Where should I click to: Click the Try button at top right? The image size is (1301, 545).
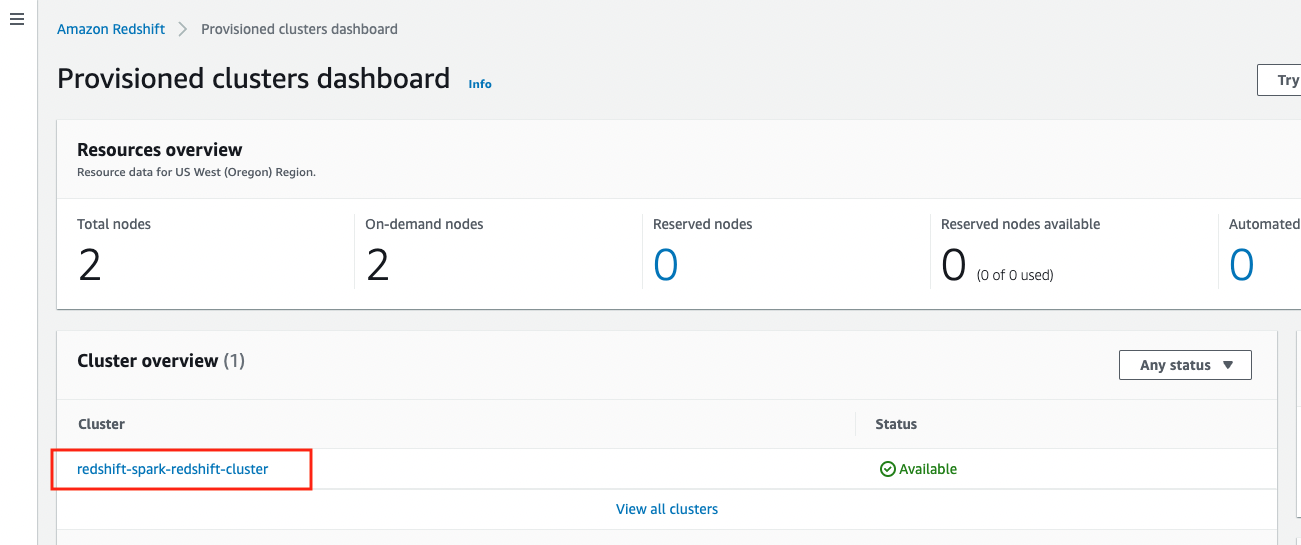(x=1279, y=80)
